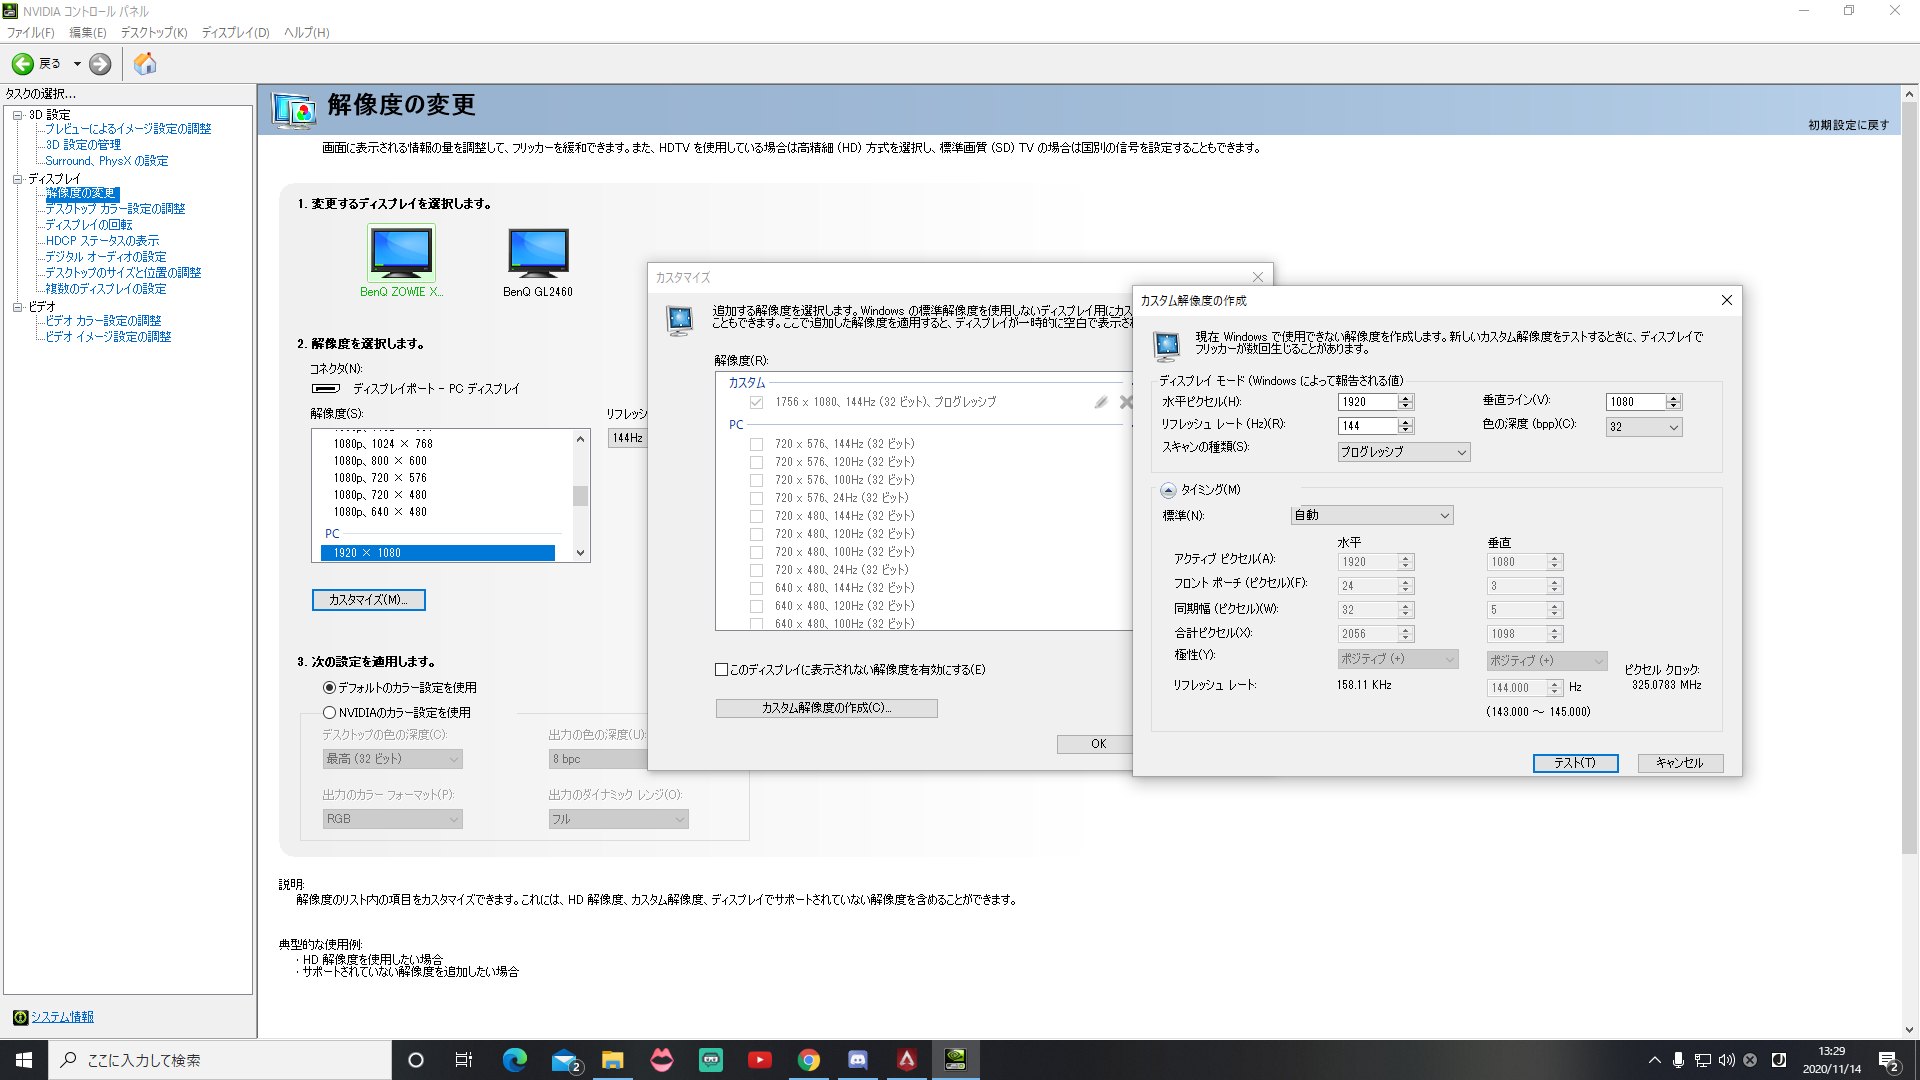Check 720 x 576, 144Hz resolution box
Screen dimensions: 1920x1080
[x=757, y=444]
